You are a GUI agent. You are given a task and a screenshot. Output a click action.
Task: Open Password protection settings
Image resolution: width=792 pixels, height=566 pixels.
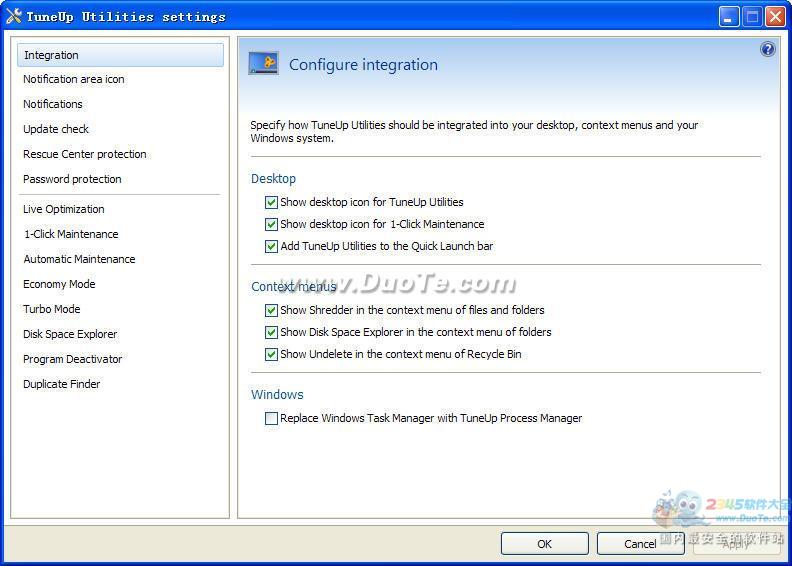click(x=72, y=179)
